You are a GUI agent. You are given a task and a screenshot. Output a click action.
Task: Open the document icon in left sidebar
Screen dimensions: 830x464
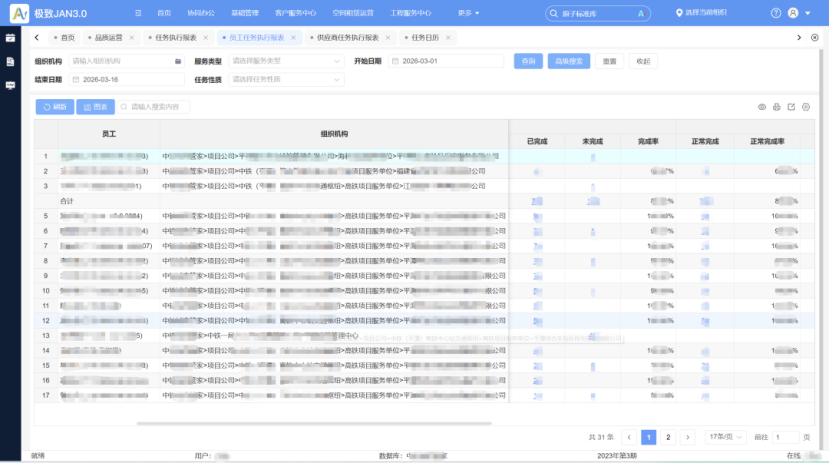tap(10, 61)
